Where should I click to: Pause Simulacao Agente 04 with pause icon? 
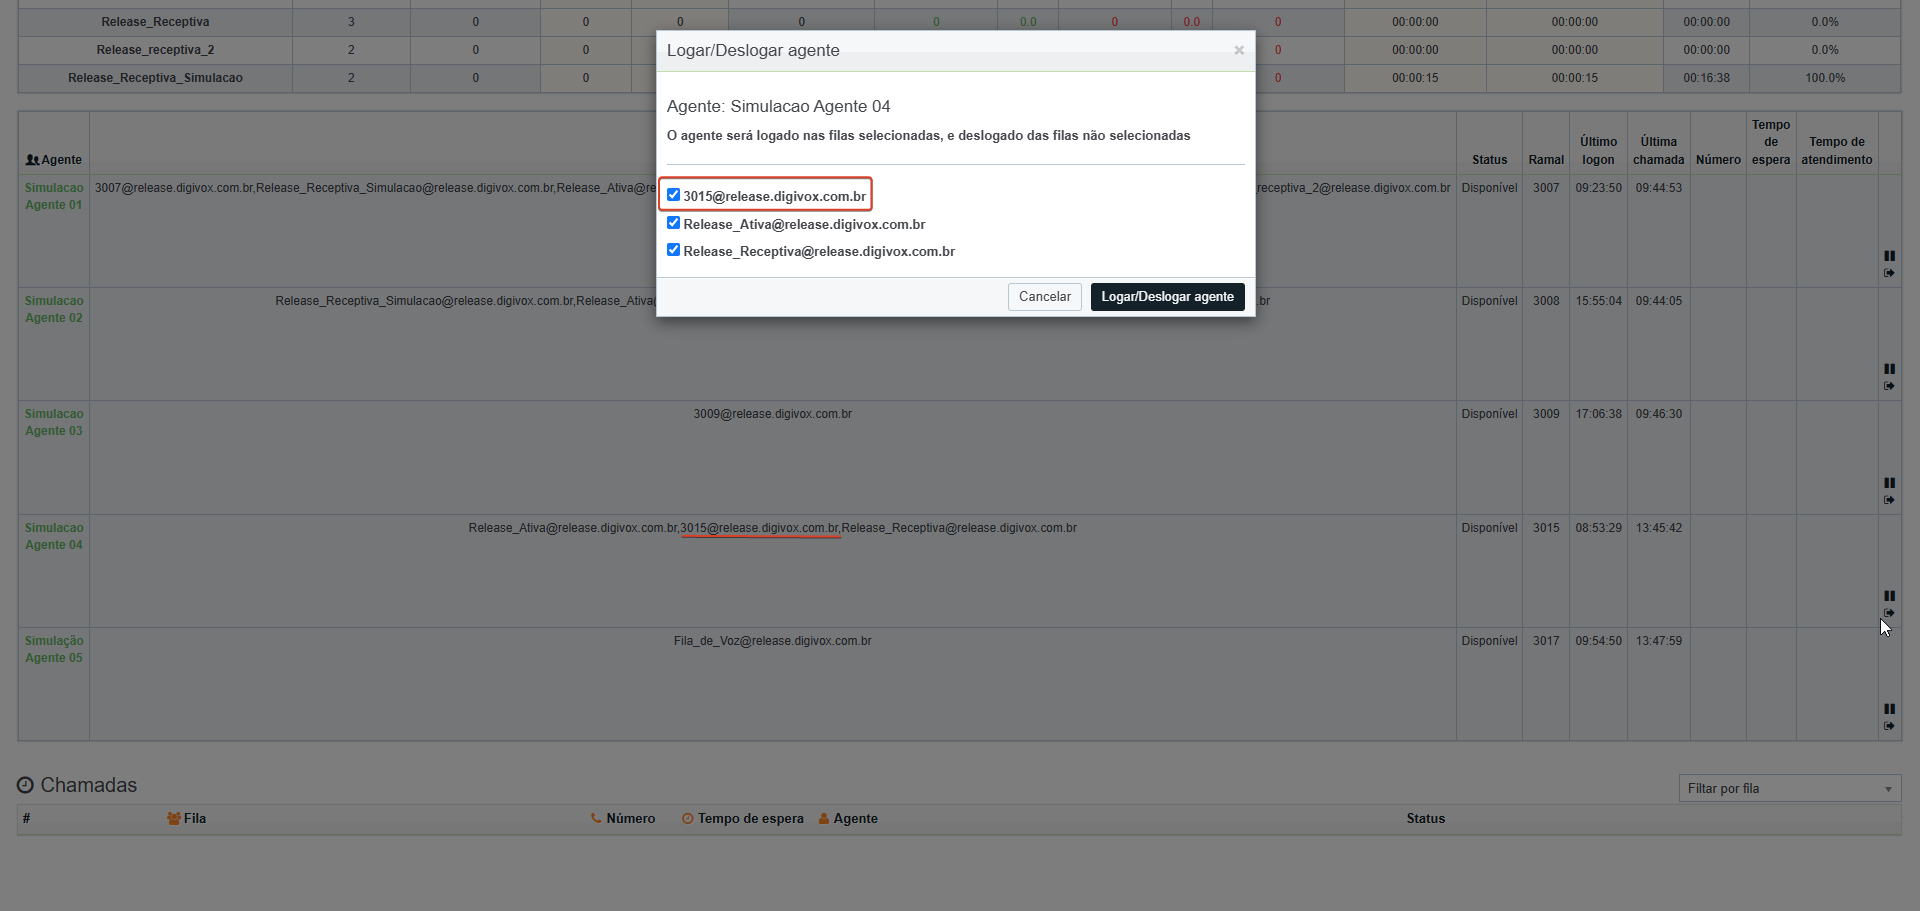pyautogui.click(x=1889, y=596)
